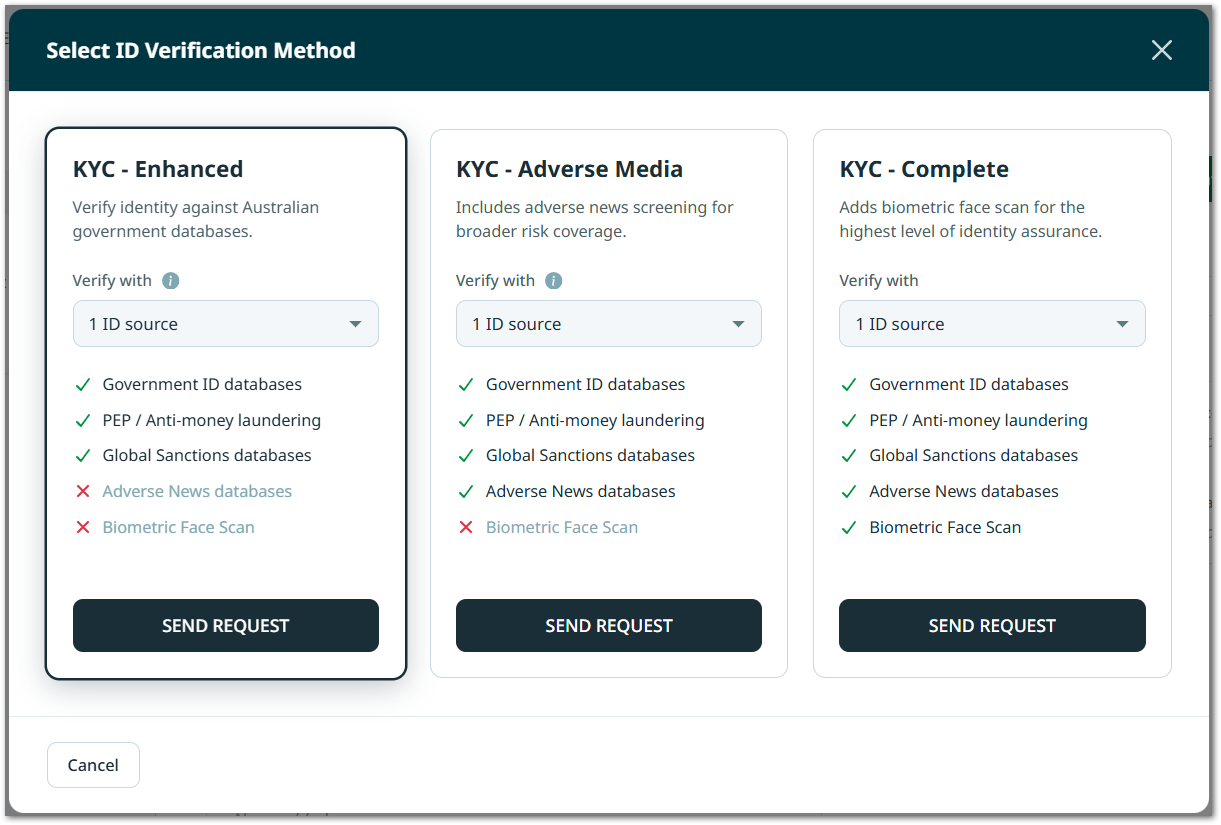Viewport: 1221px width, 825px height.
Task: Select the KYC - Complete card title
Action: point(924,169)
